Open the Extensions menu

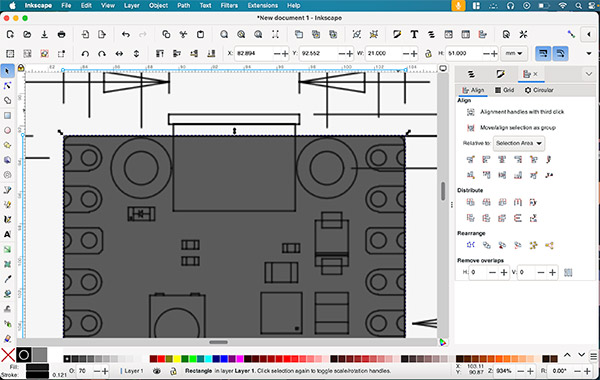coord(262,5)
